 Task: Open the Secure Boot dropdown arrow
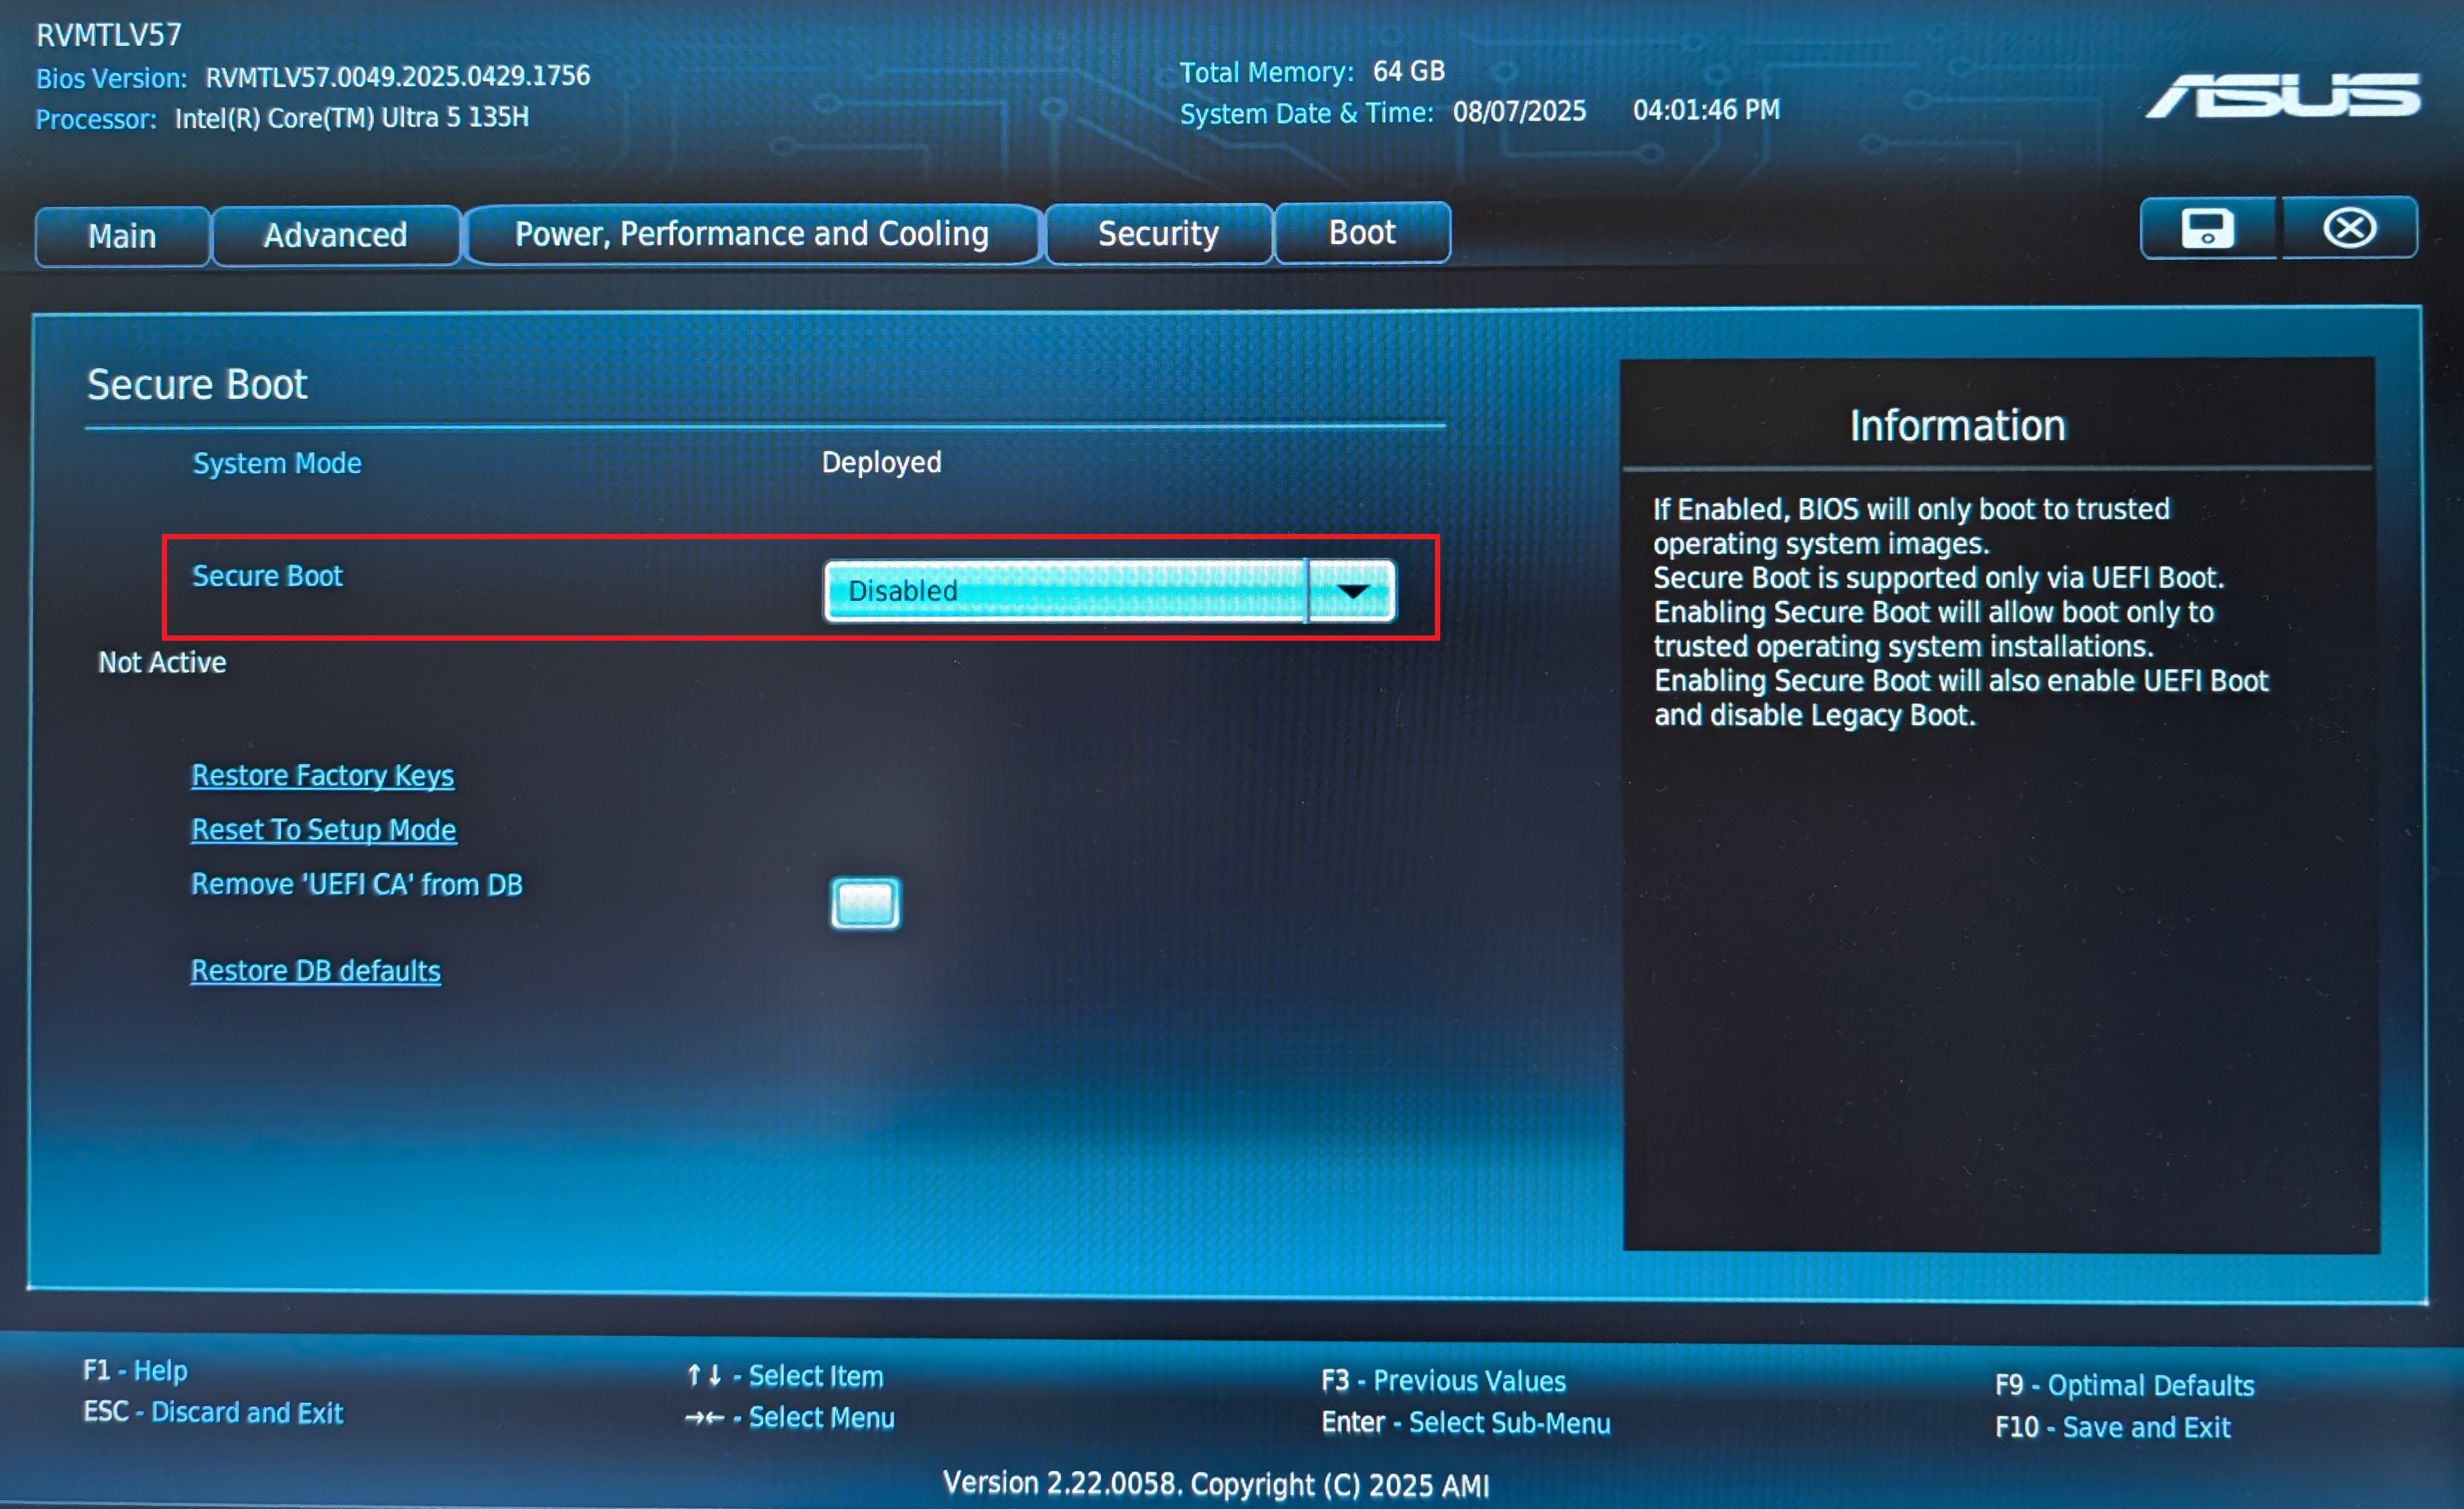tap(1354, 591)
